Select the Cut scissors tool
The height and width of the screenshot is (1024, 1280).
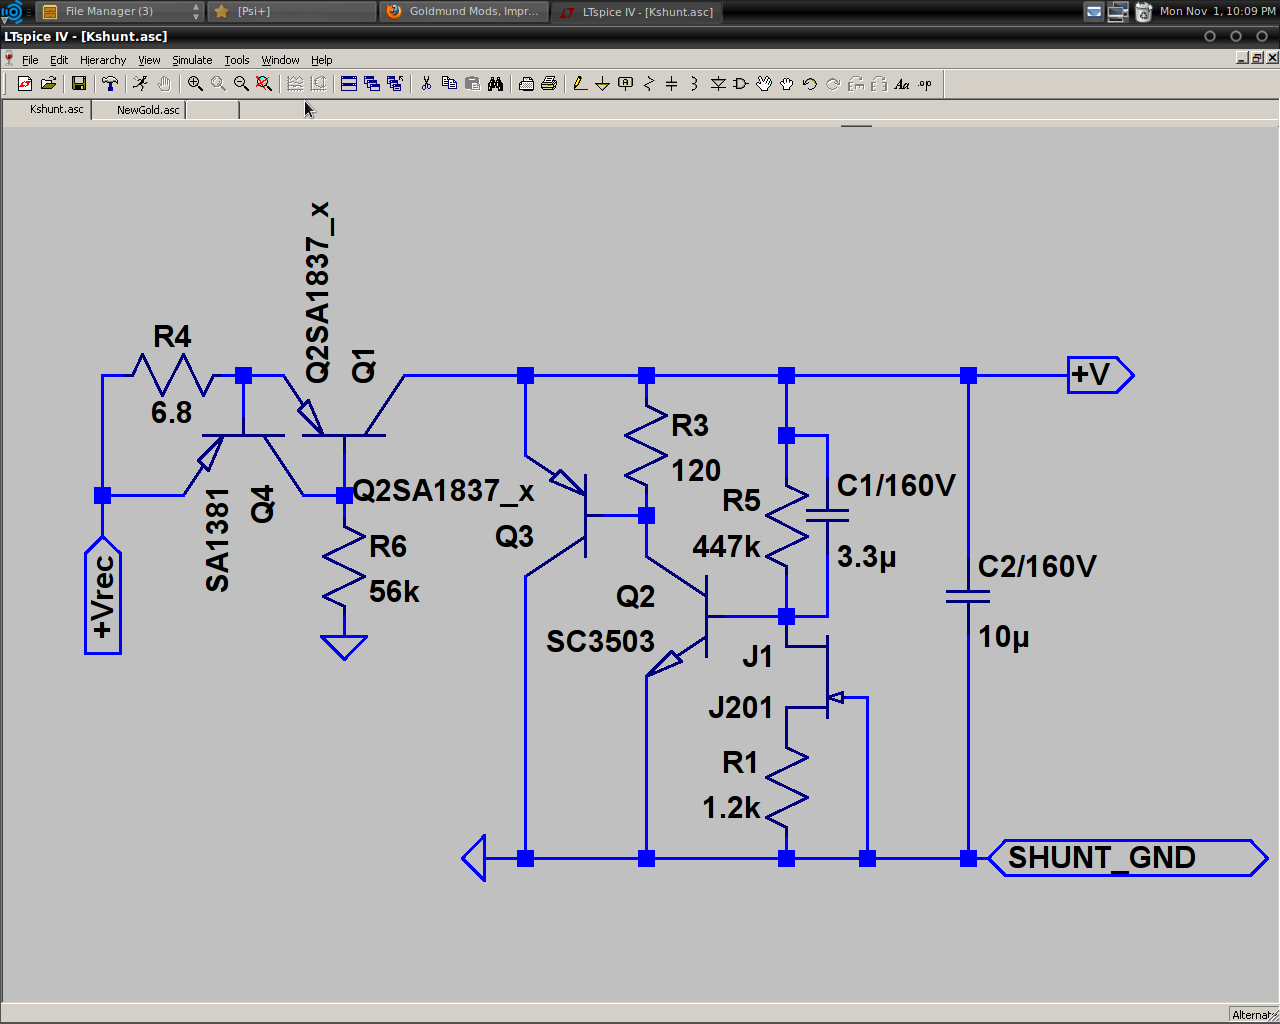[426, 84]
